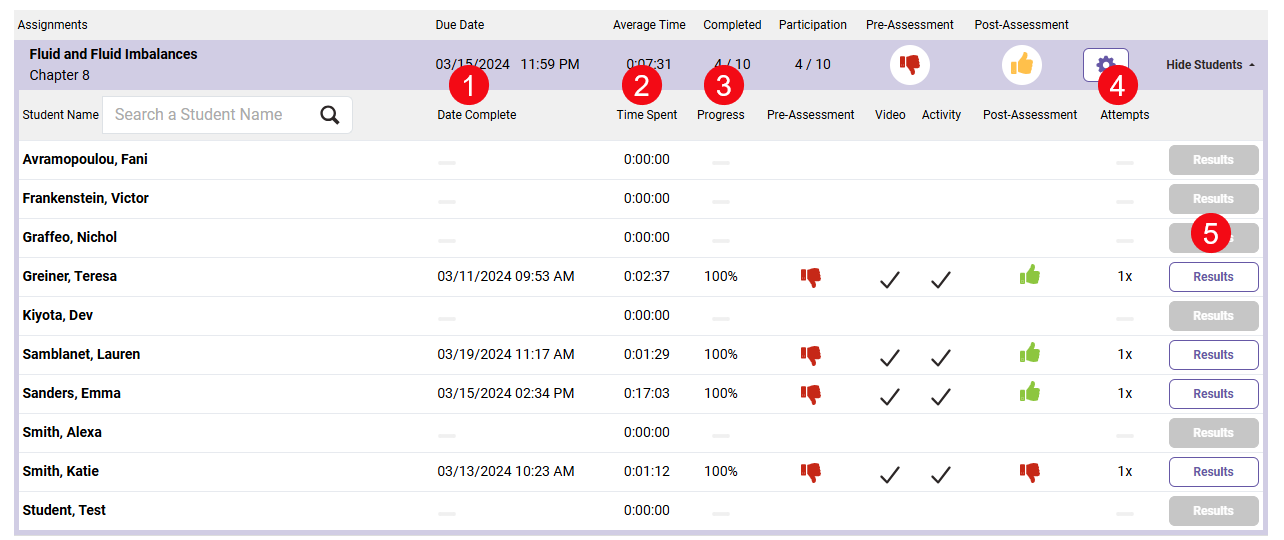1284x540 pixels.
Task: Click Katie Smith's post-assessment thumbs-down icon
Action: tap(1030, 472)
